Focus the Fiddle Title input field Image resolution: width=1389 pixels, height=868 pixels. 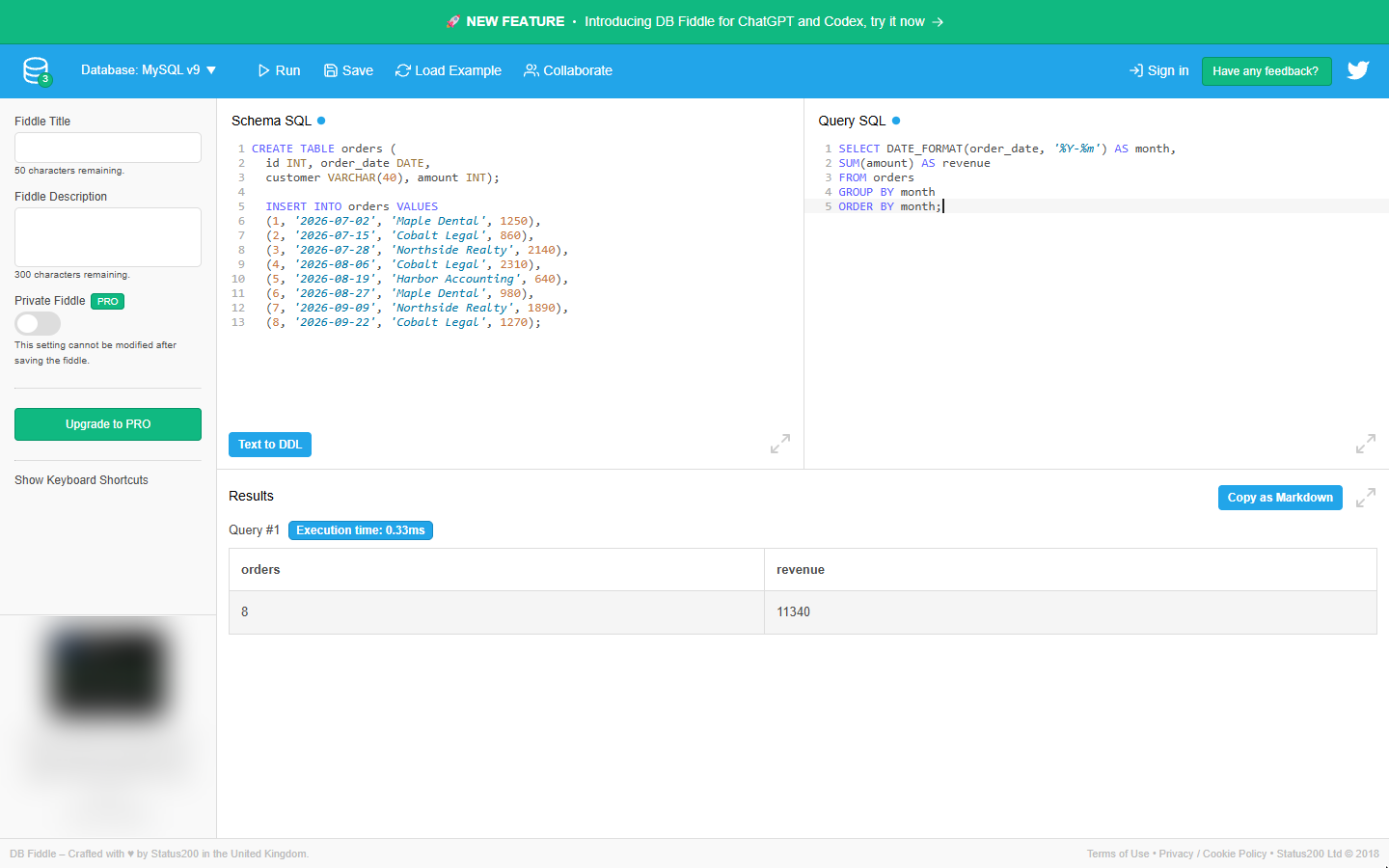point(108,147)
